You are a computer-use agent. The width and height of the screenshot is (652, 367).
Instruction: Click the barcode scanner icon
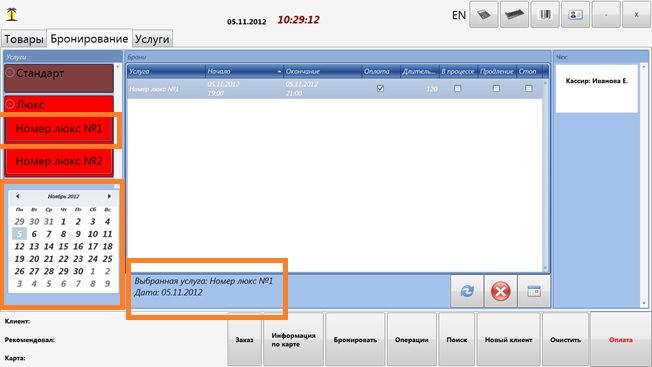[x=545, y=15]
